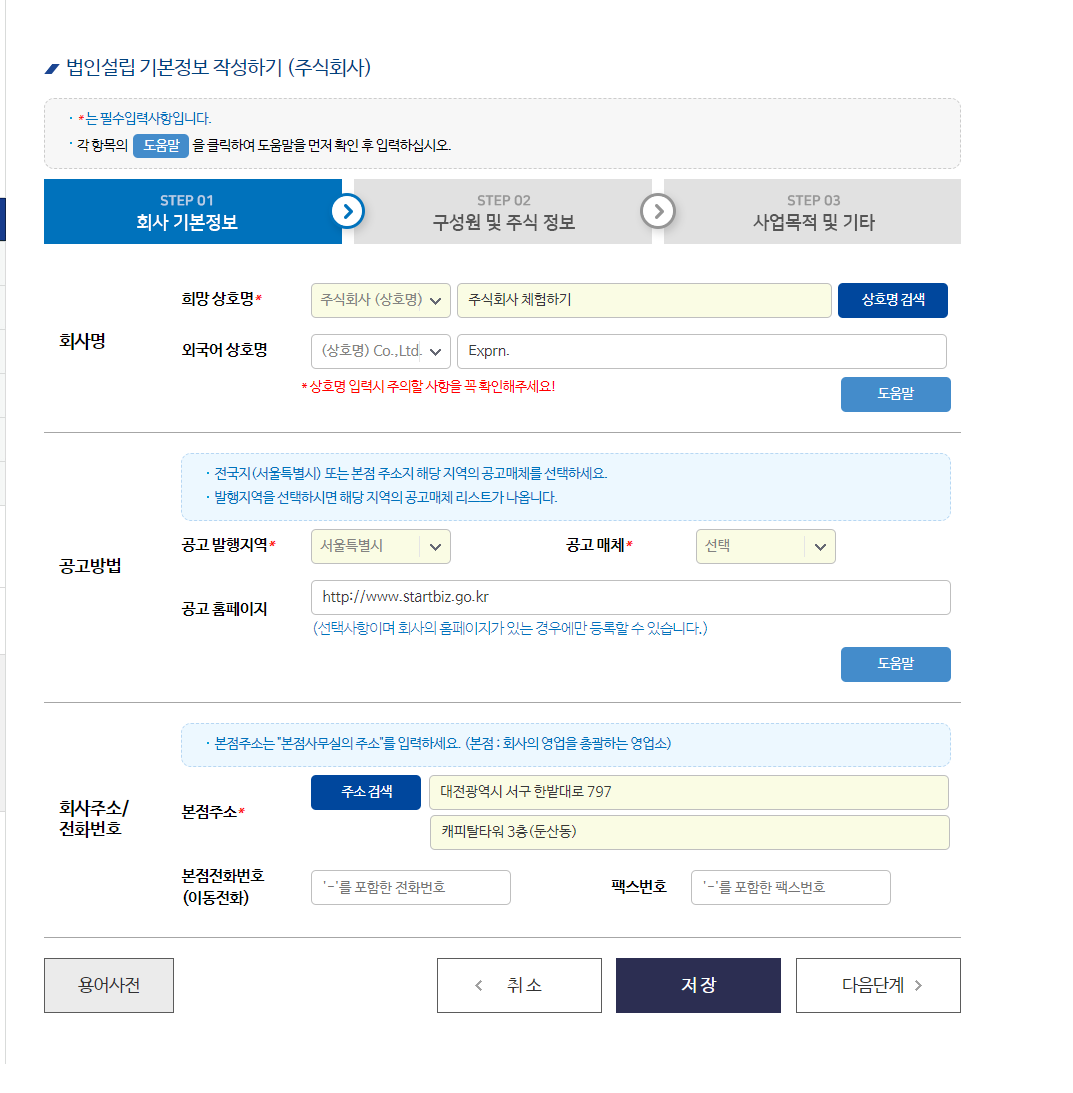Proceed with the 다음단계 button
This screenshot has width=1073, height=1093.
pyautogui.click(x=878, y=985)
